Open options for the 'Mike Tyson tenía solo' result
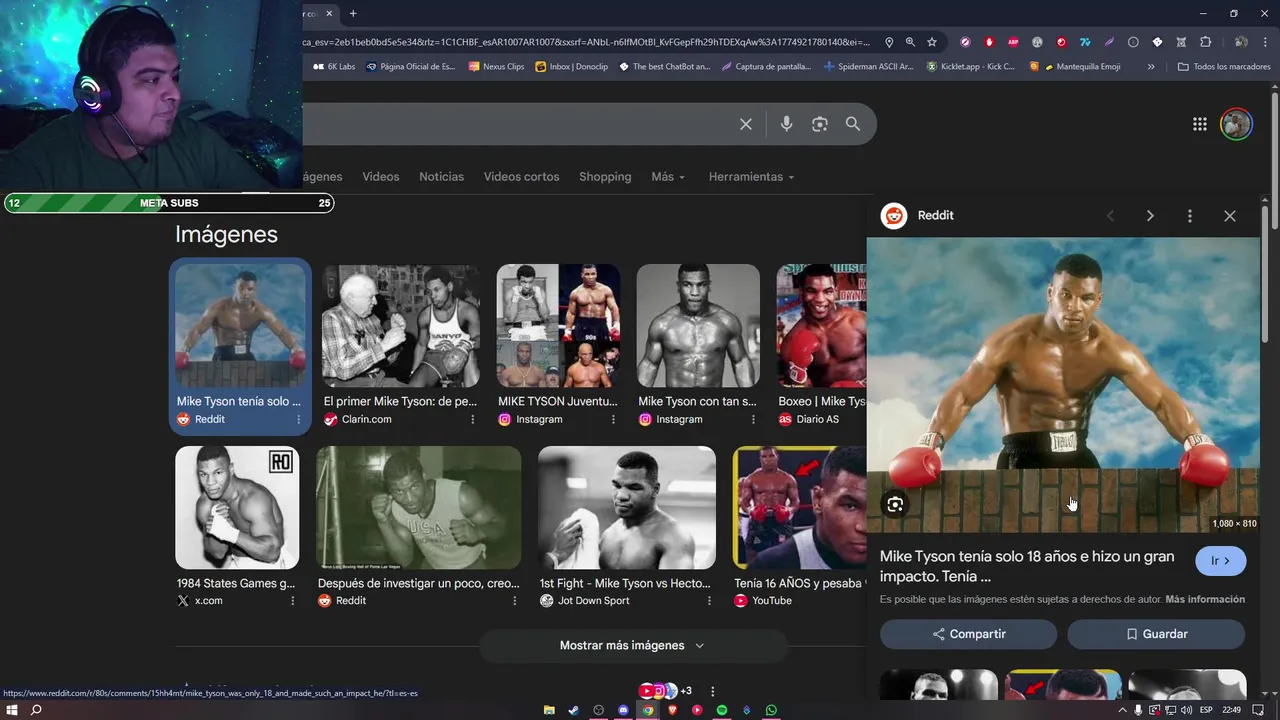 (x=298, y=420)
